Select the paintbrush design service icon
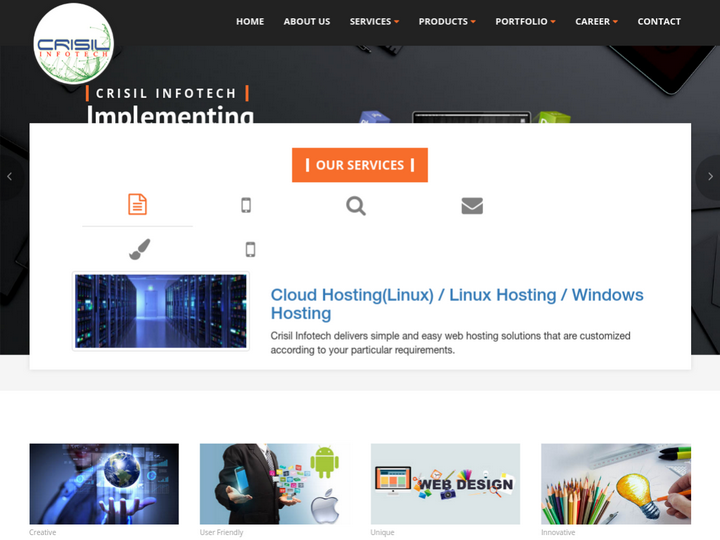Image resolution: width=720 pixels, height=540 pixels. coord(140,249)
